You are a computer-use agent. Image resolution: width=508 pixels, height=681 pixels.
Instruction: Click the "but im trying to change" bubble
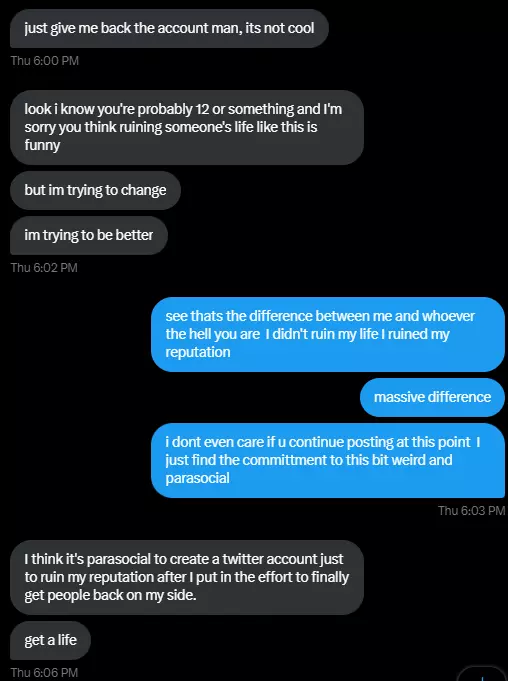click(x=95, y=190)
